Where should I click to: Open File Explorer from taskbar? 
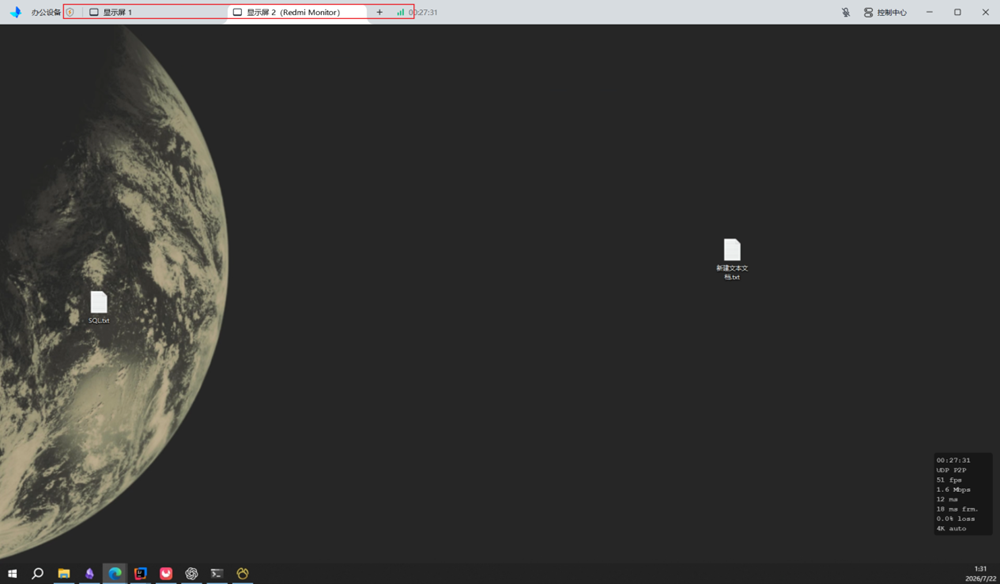point(64,573)
